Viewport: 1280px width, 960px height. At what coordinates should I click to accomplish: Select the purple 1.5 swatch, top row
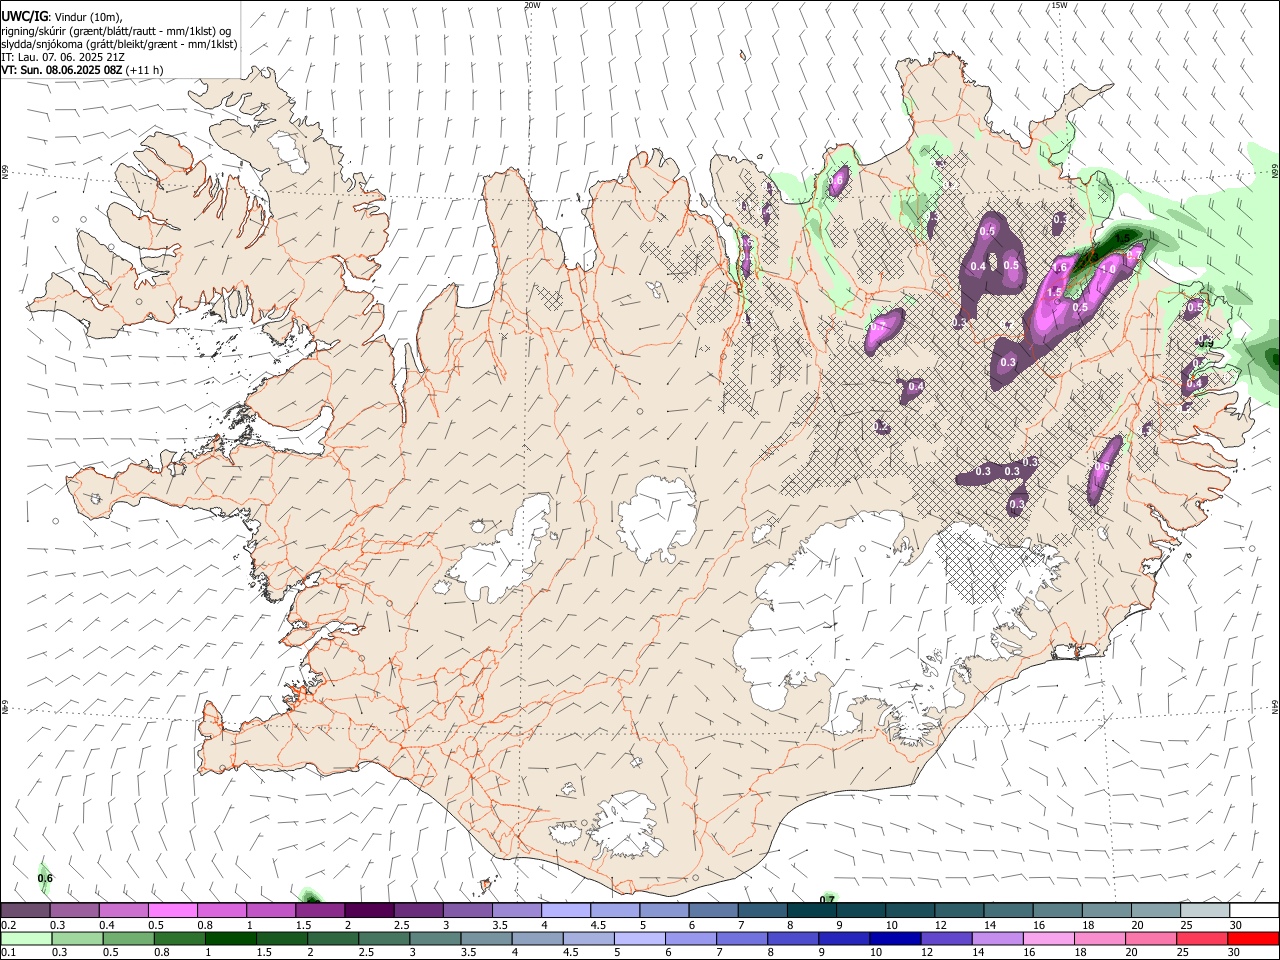click(x=320, y=911)
